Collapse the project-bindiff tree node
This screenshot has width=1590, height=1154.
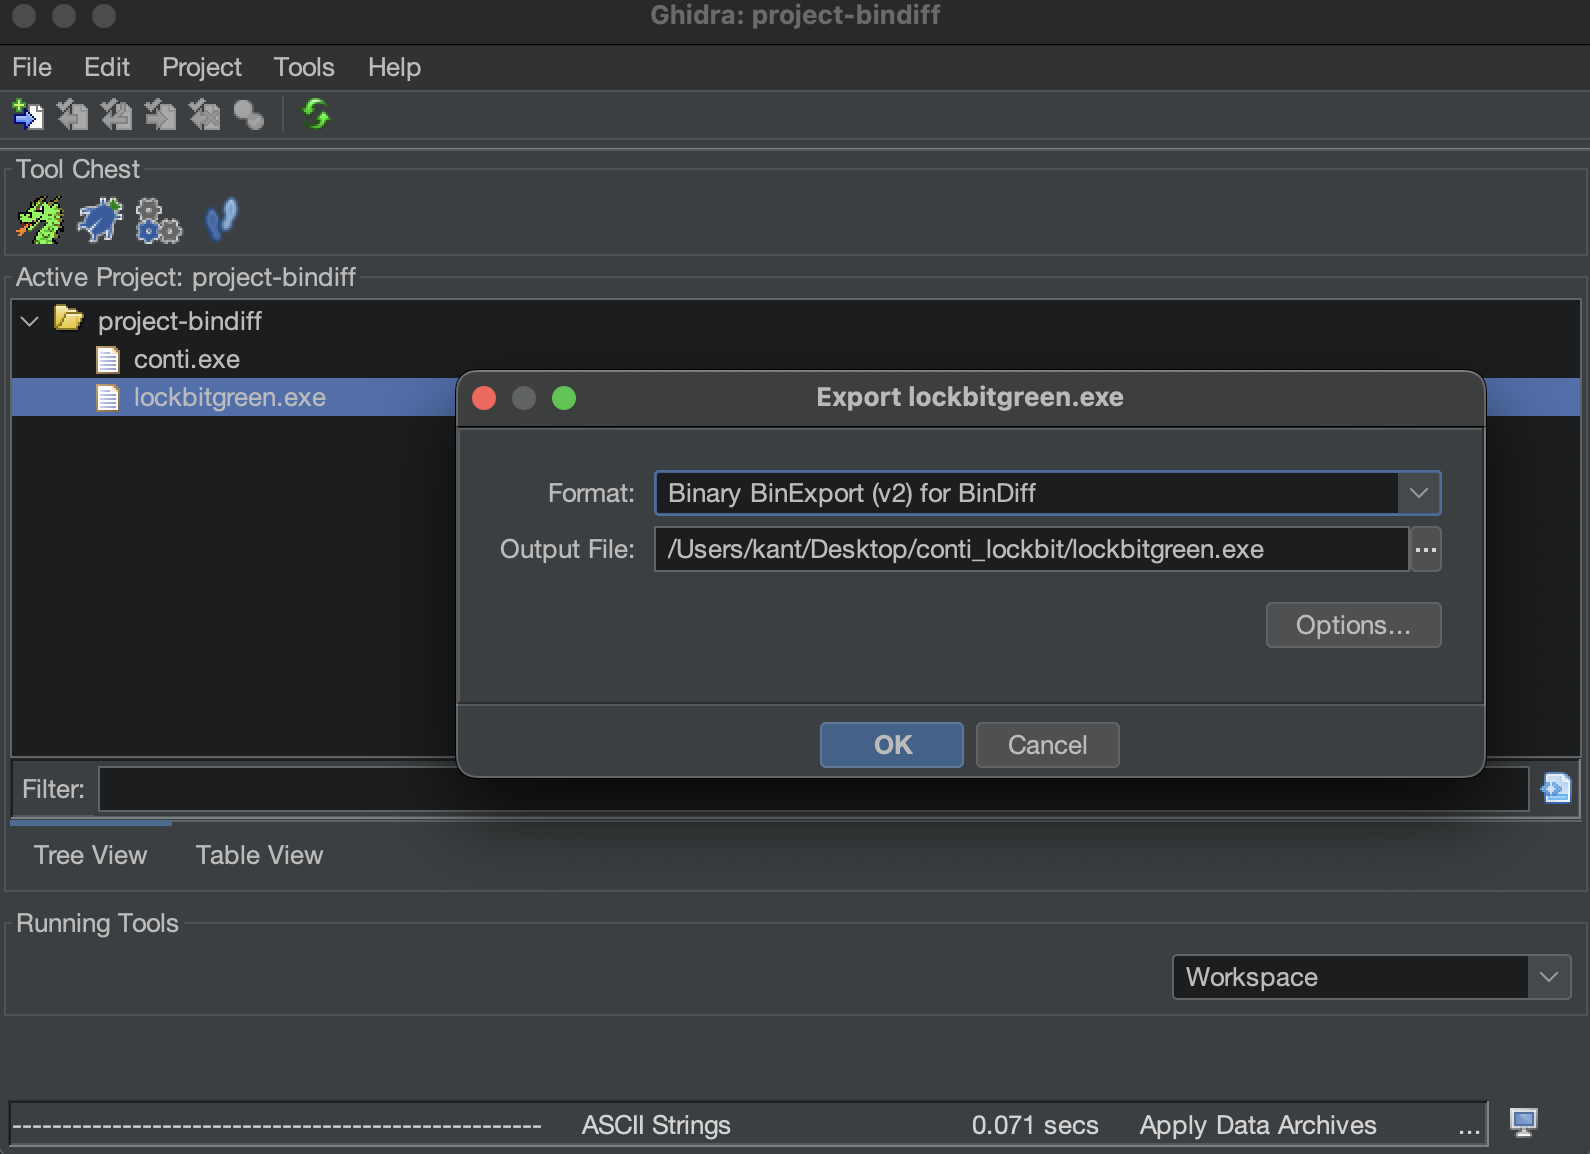(30, 321)
